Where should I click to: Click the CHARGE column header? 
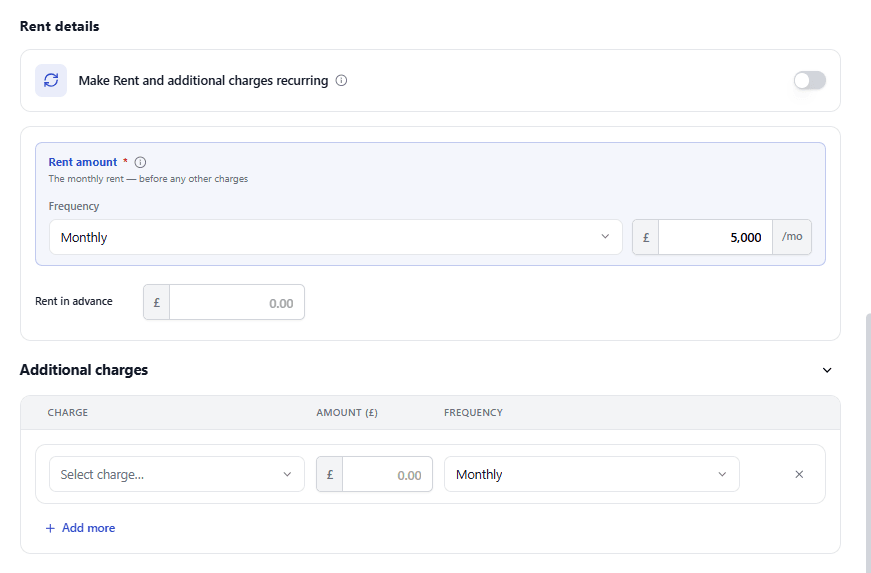click(68, 413)
